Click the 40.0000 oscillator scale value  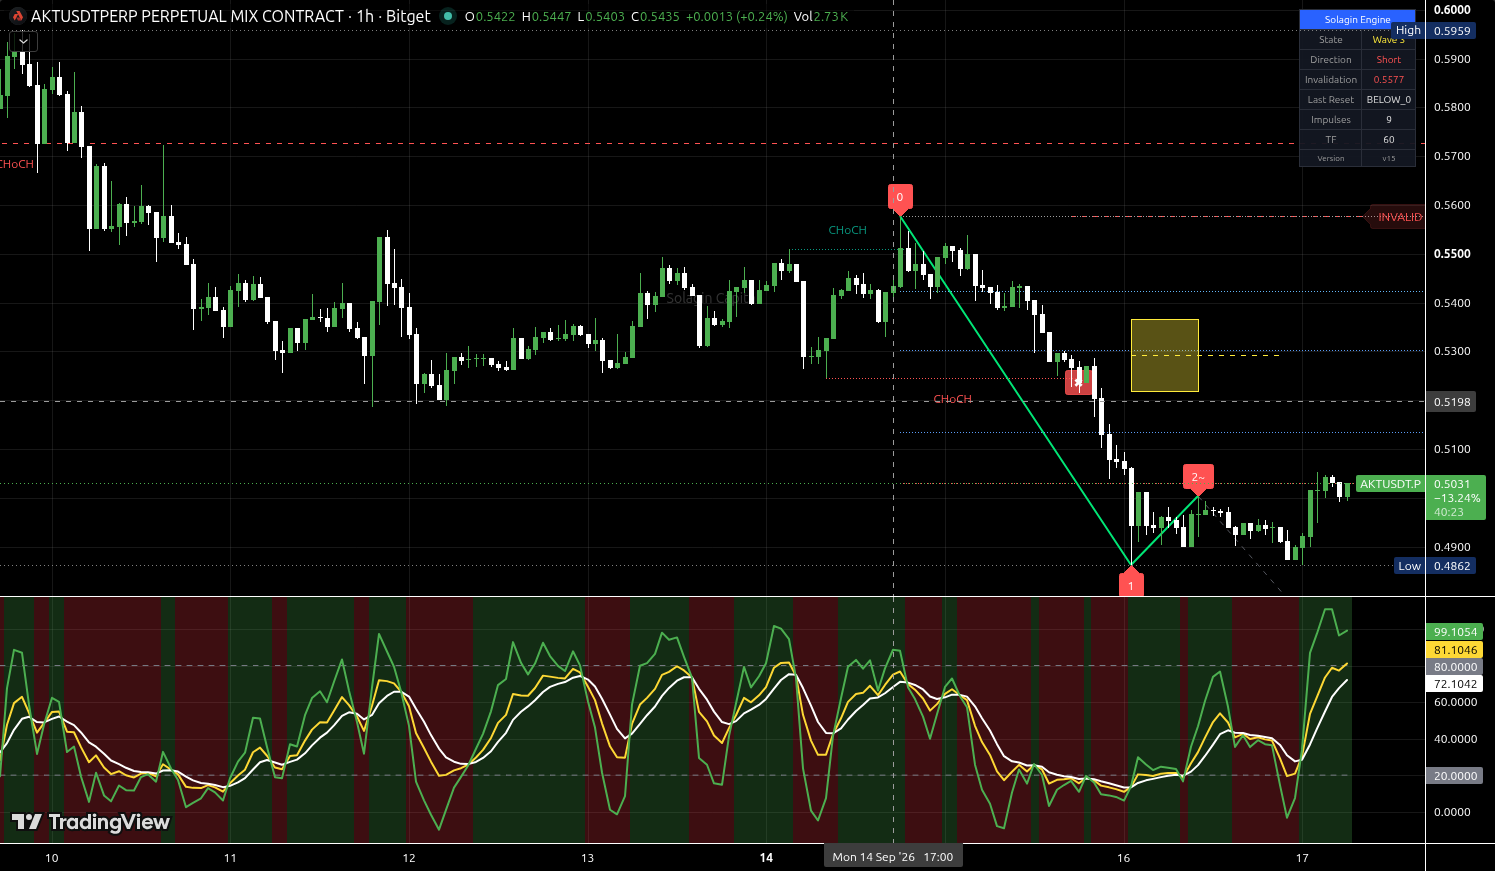(1455, 740)
